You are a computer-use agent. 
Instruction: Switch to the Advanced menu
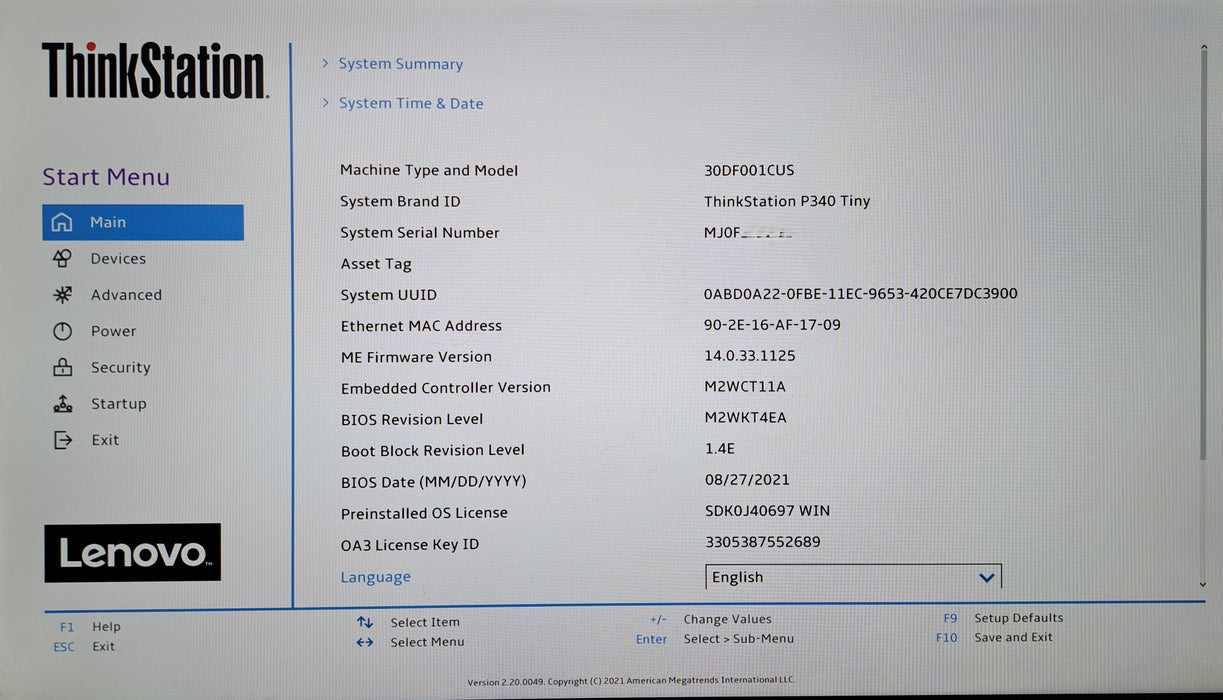[126, 295]
